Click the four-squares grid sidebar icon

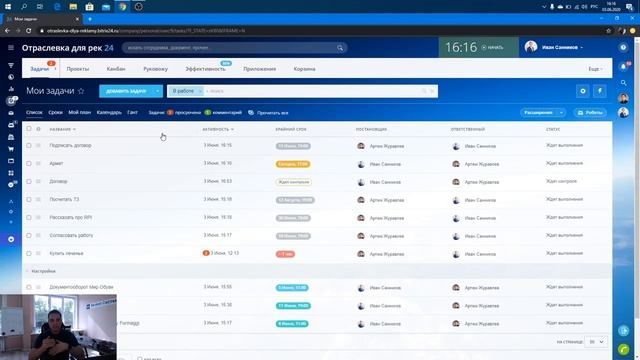[11, 173]
